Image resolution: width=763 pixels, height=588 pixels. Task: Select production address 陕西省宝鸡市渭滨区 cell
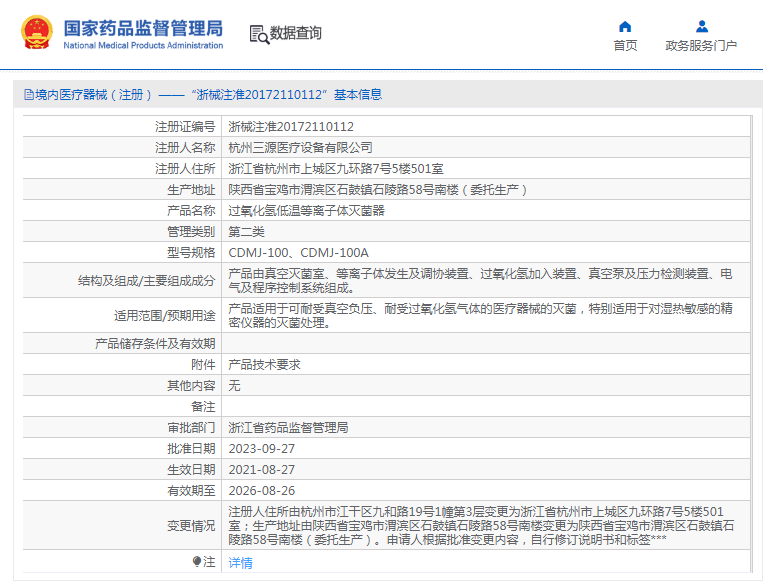tap(378, 189)
